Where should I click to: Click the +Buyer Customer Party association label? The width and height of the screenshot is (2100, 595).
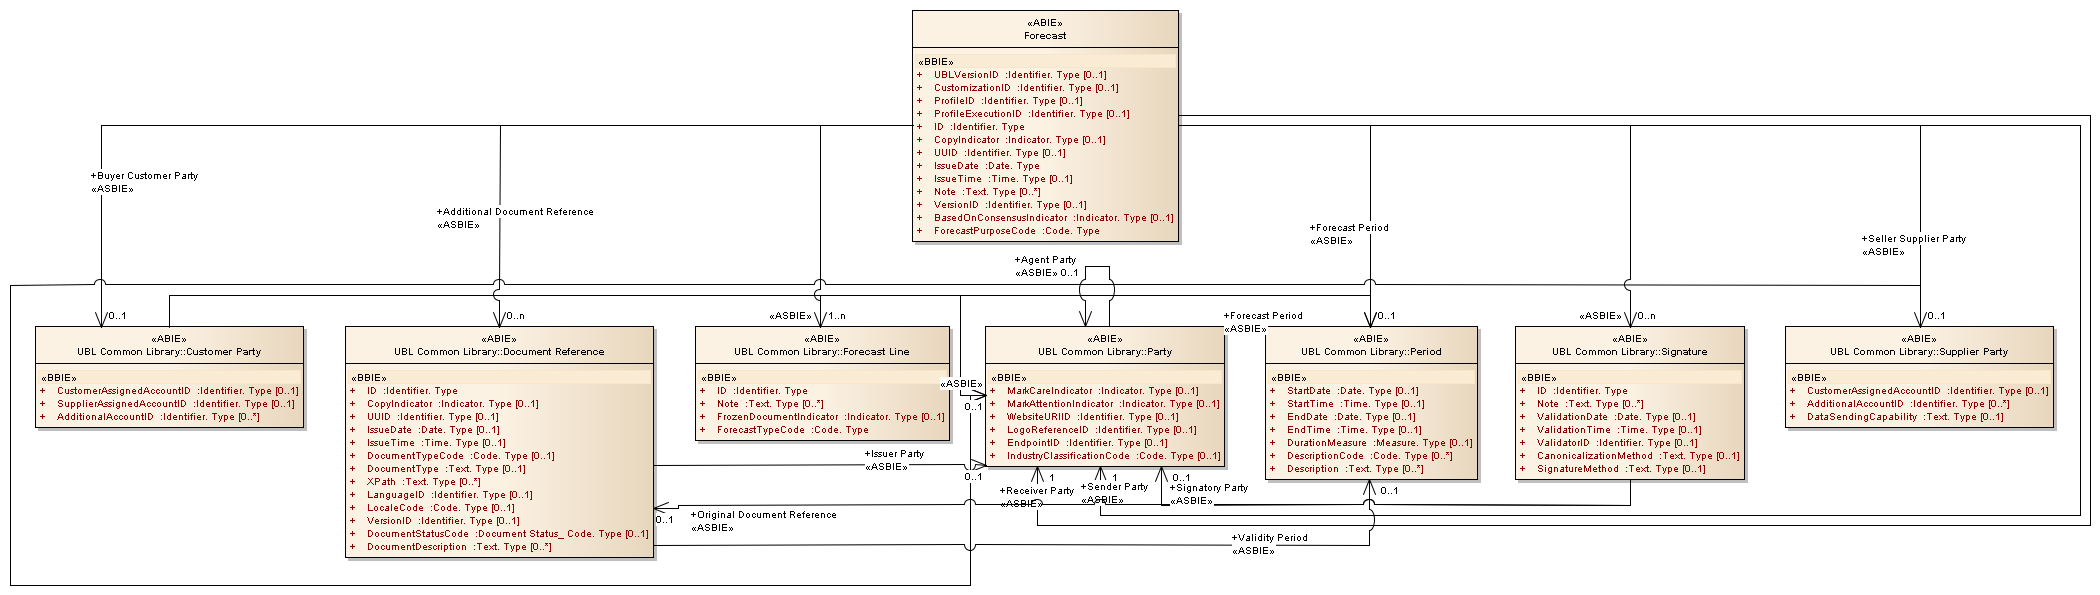point(144,176)
